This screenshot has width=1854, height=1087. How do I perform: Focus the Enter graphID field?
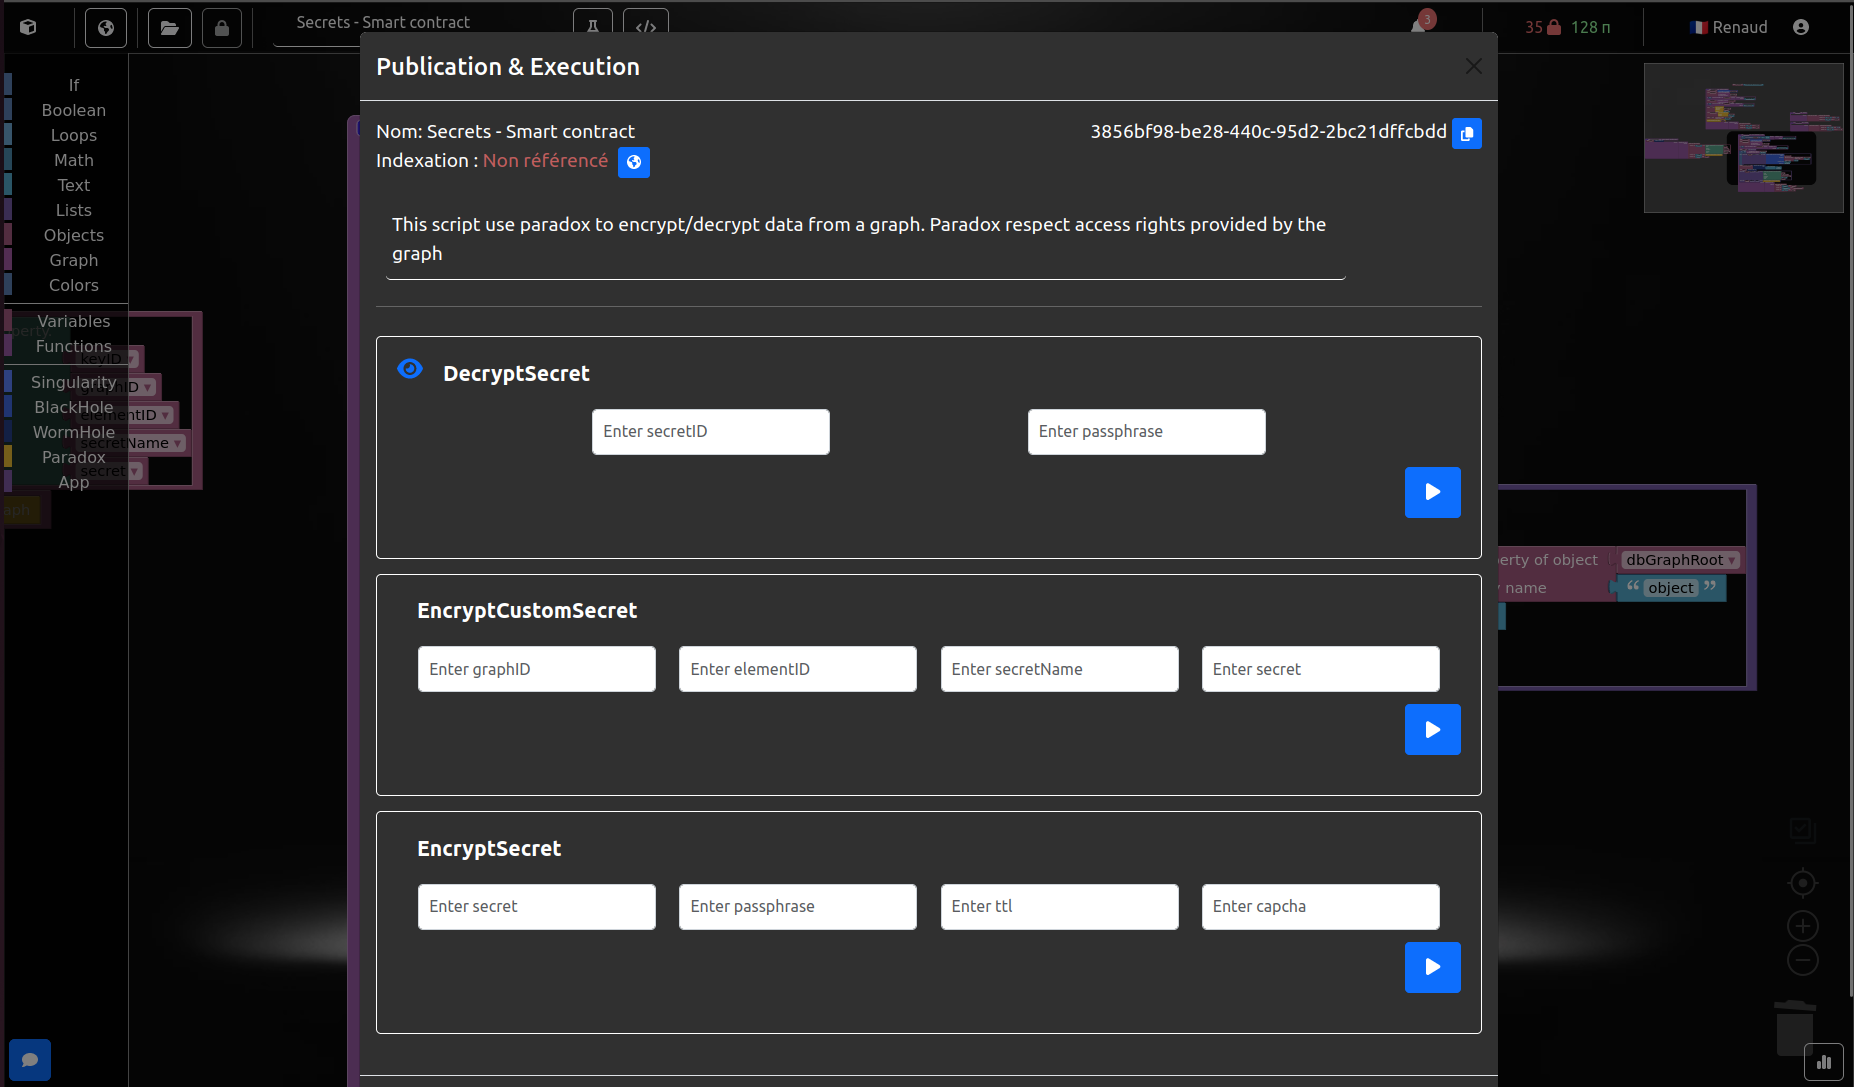point(537,669)
